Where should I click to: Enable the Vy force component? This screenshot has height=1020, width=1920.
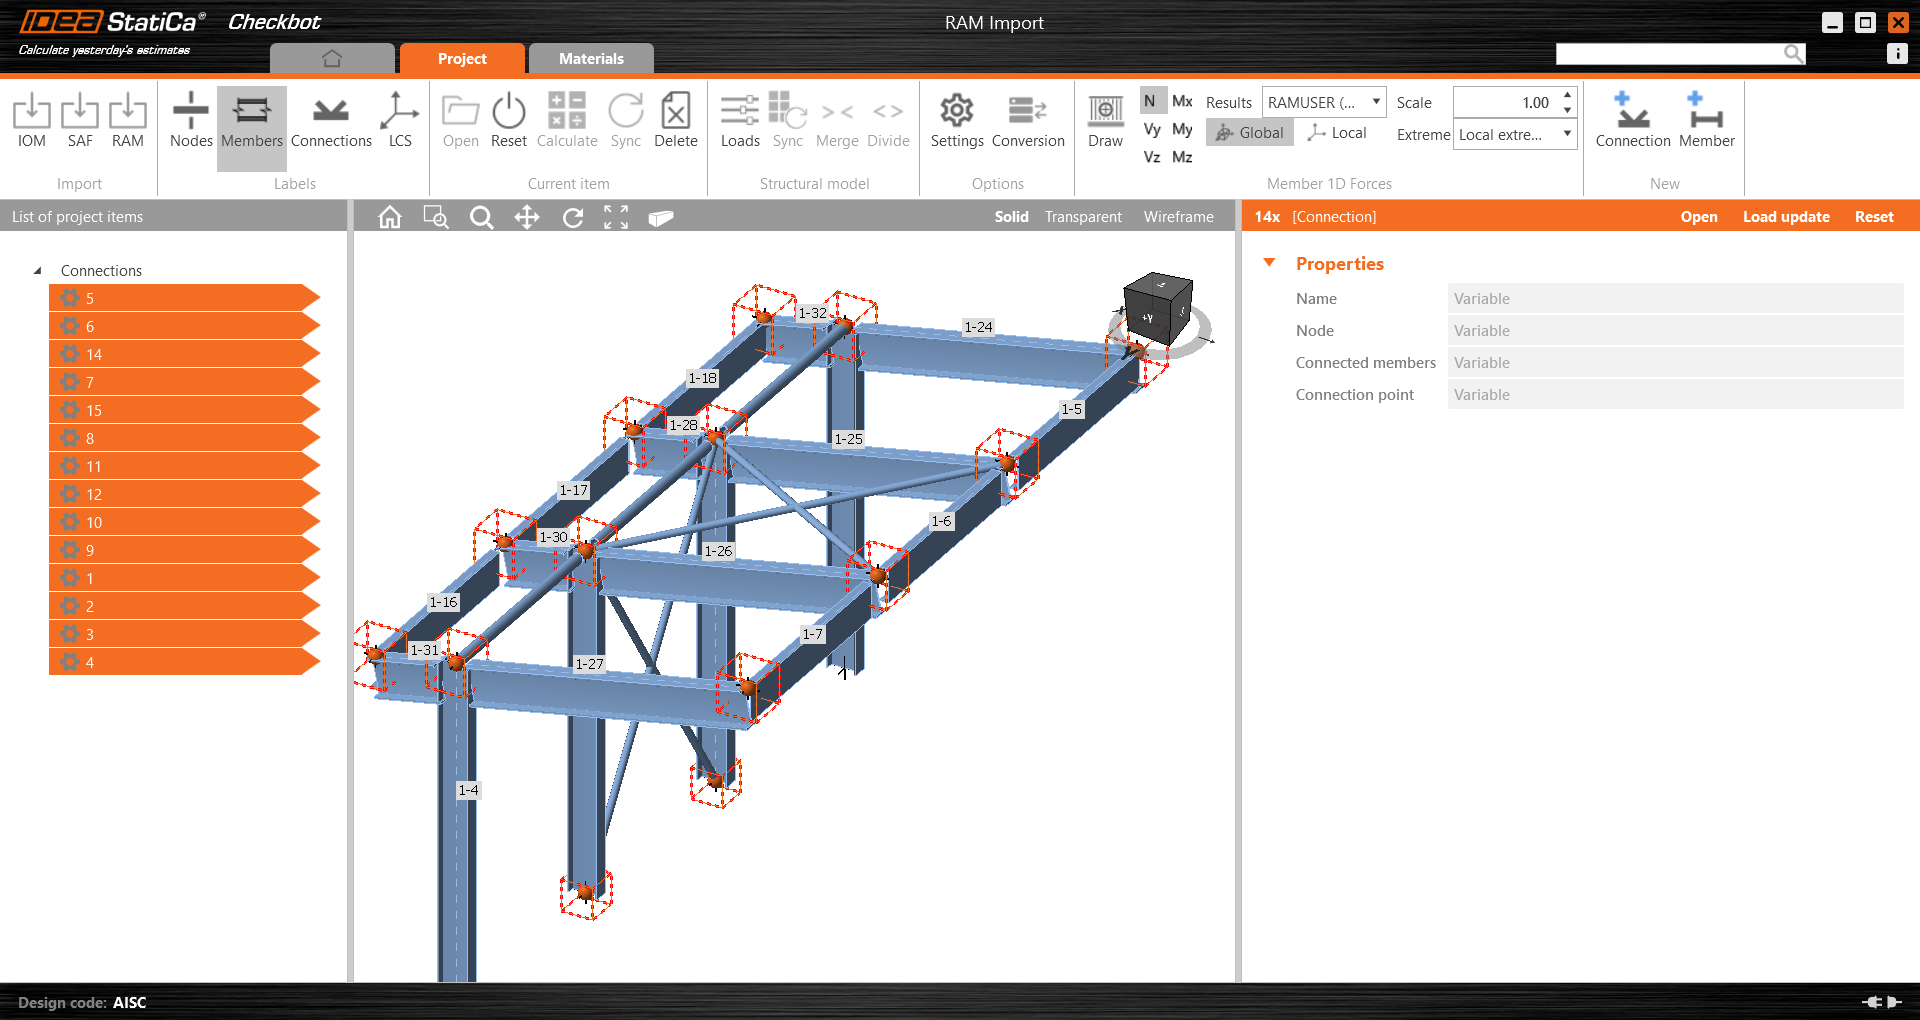[x=1152, y=129]
